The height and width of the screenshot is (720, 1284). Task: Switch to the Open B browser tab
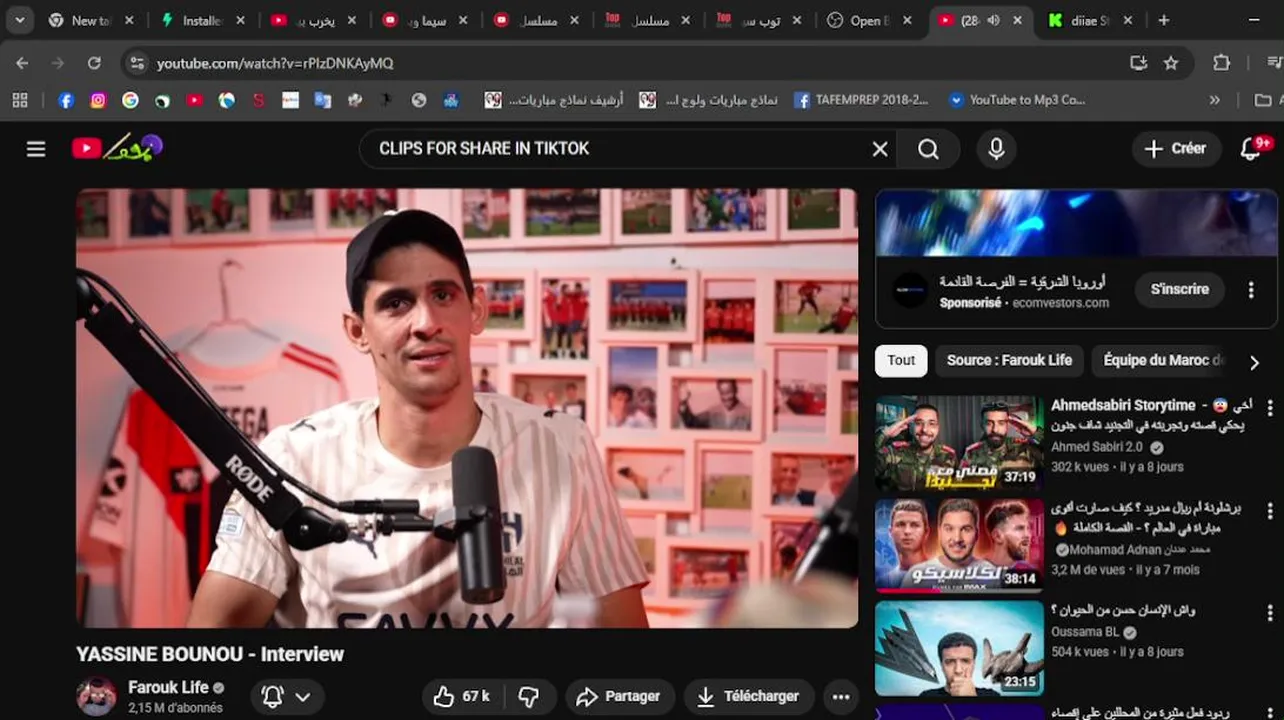coord(870,20)
